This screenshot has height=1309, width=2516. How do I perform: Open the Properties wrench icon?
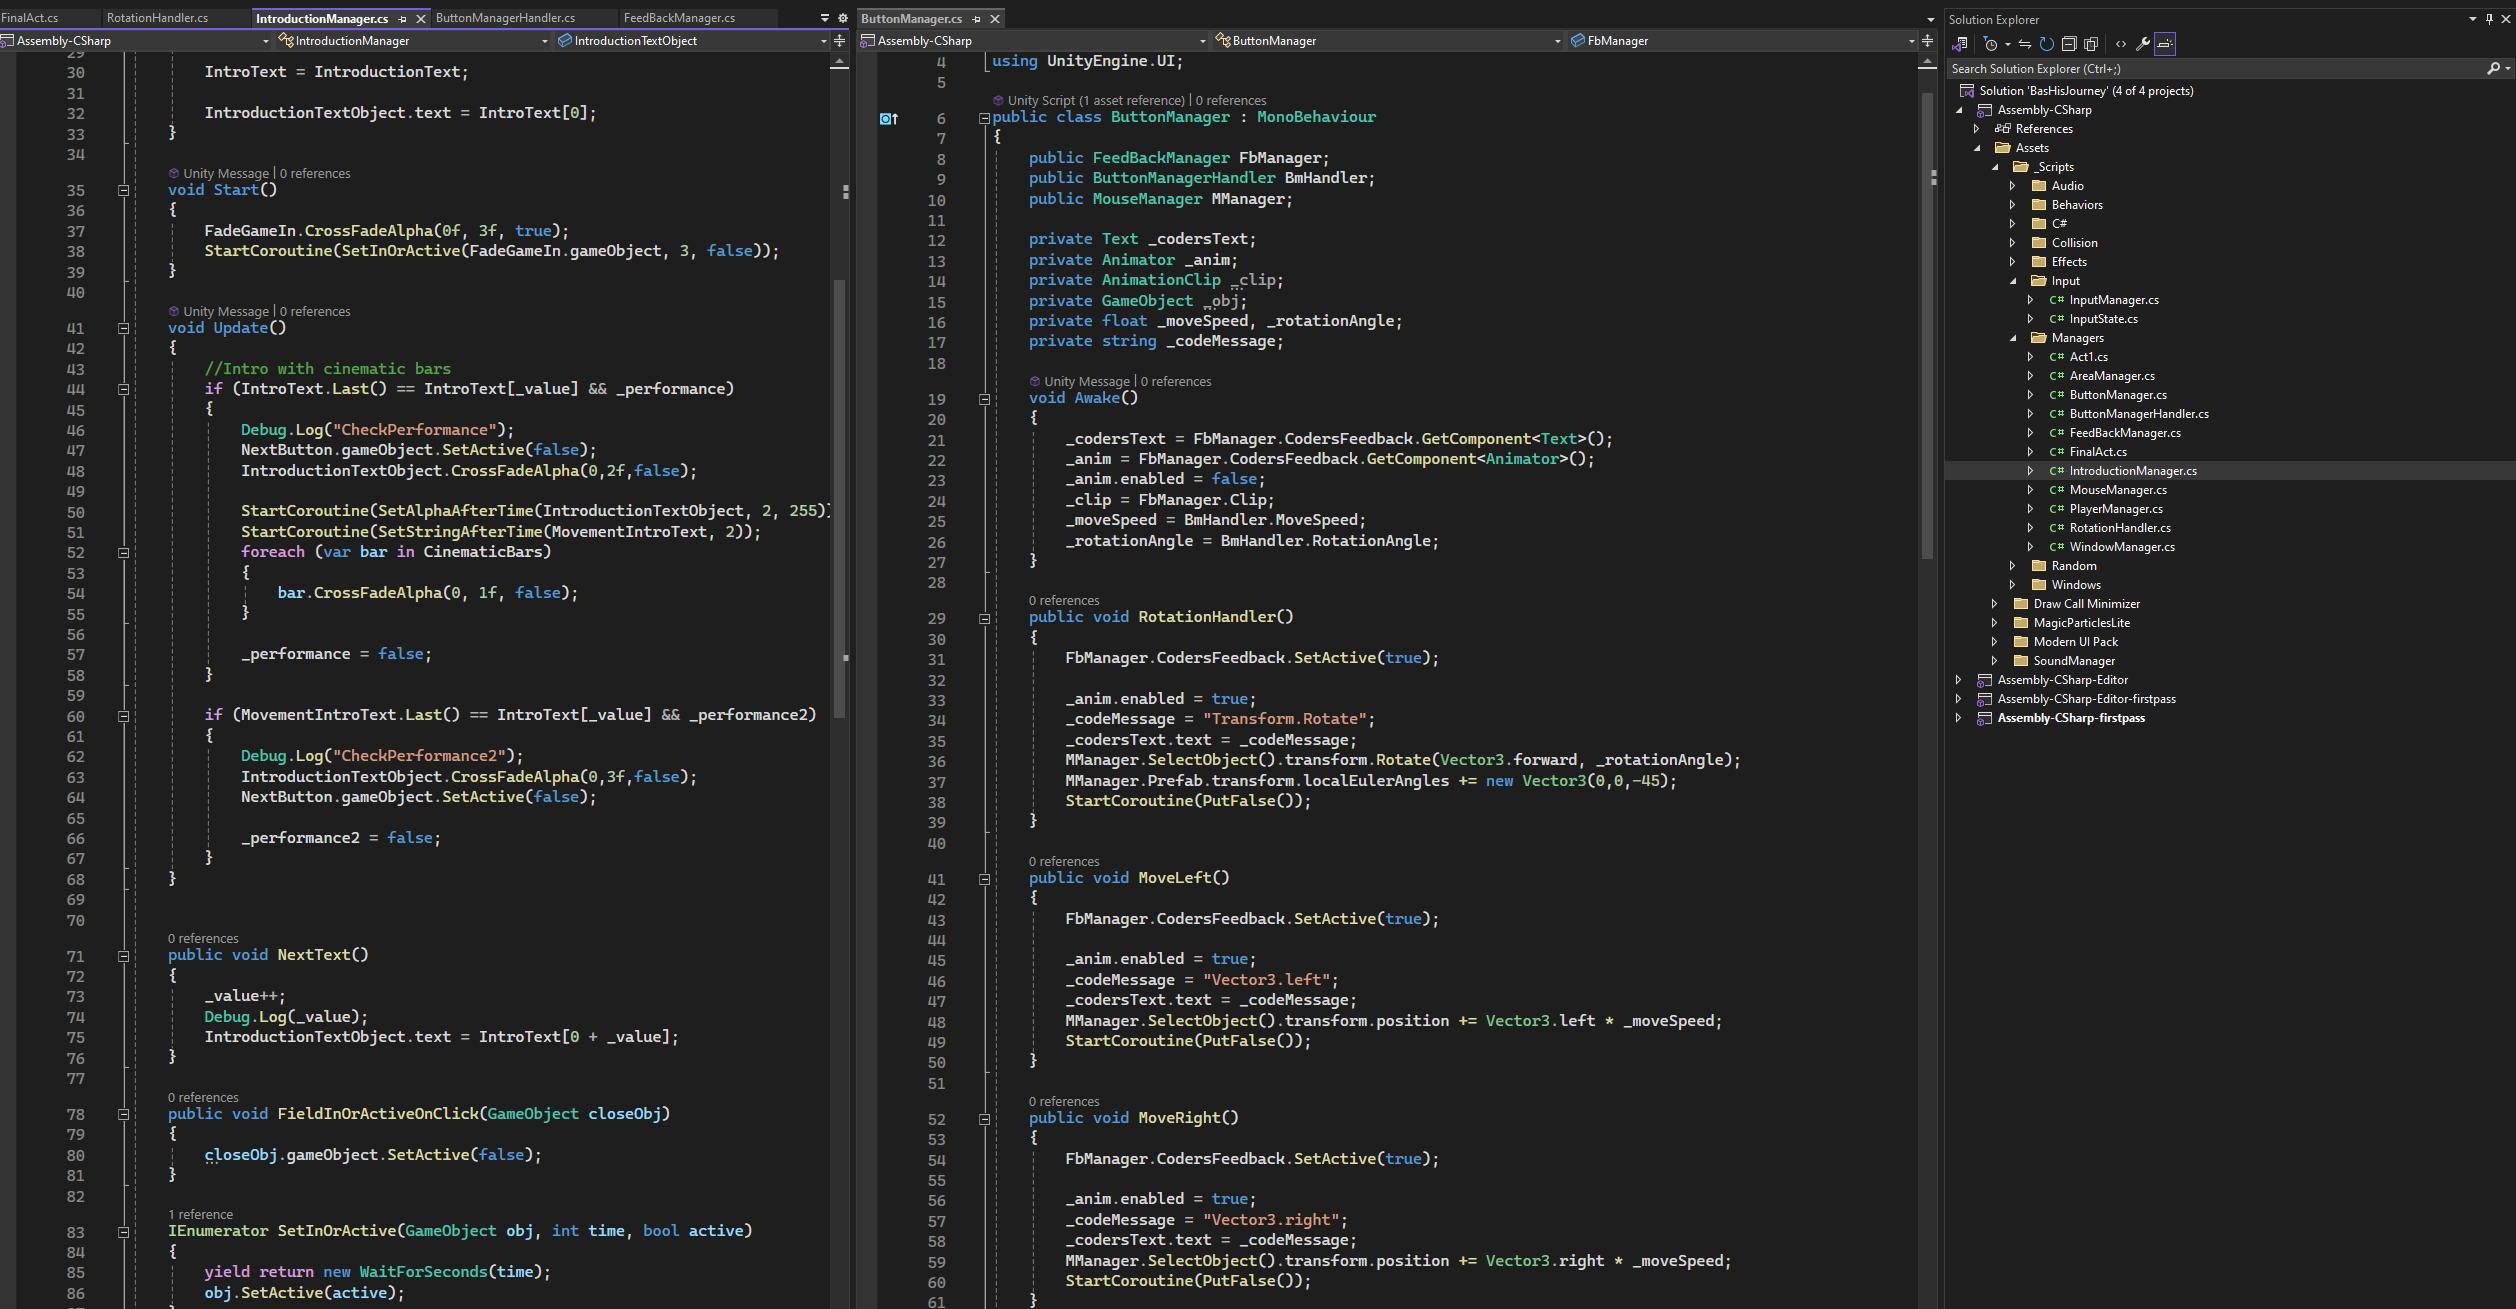pos(2142,44)
